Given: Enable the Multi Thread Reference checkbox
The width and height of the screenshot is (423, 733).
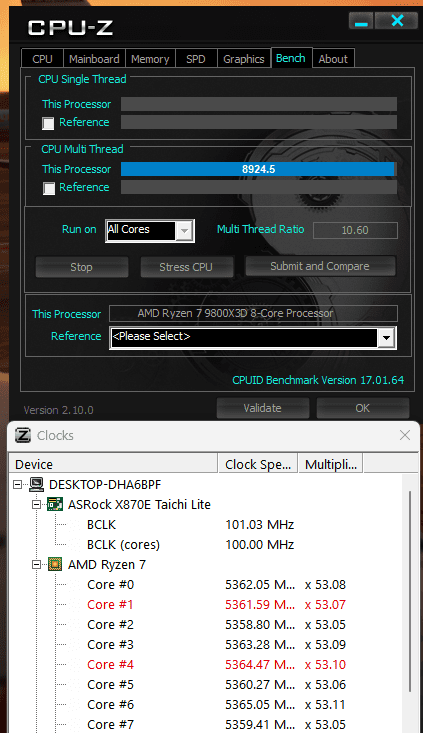Looking at the screenshot, I should (x=49, y=188).
